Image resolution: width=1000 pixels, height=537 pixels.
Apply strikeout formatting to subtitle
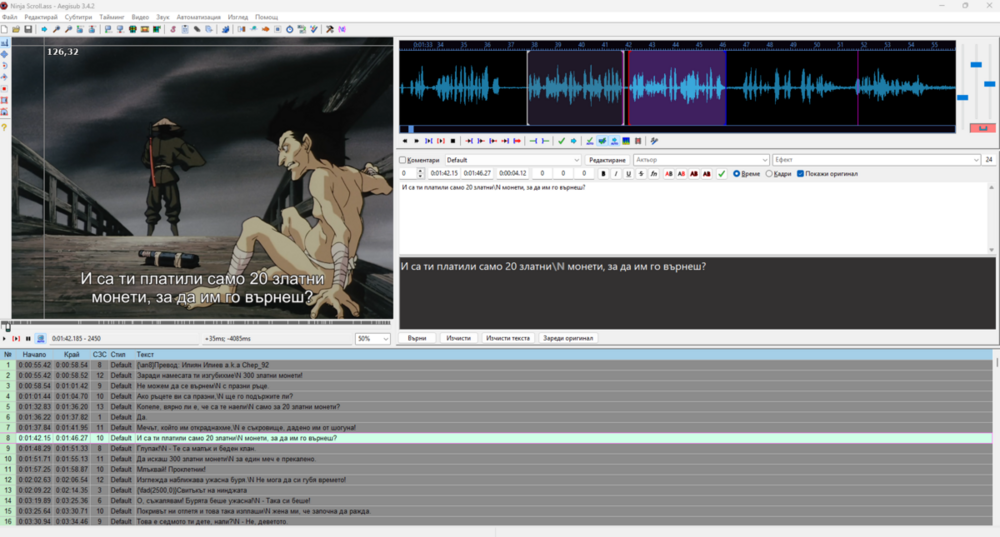point(642,173)
